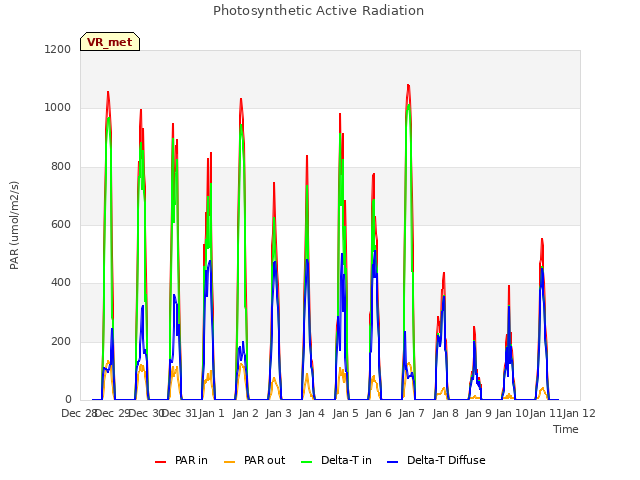The image size is (640, 480).
Task: Click the Jan 7 PAR in peak
Action: click(408, 85)
